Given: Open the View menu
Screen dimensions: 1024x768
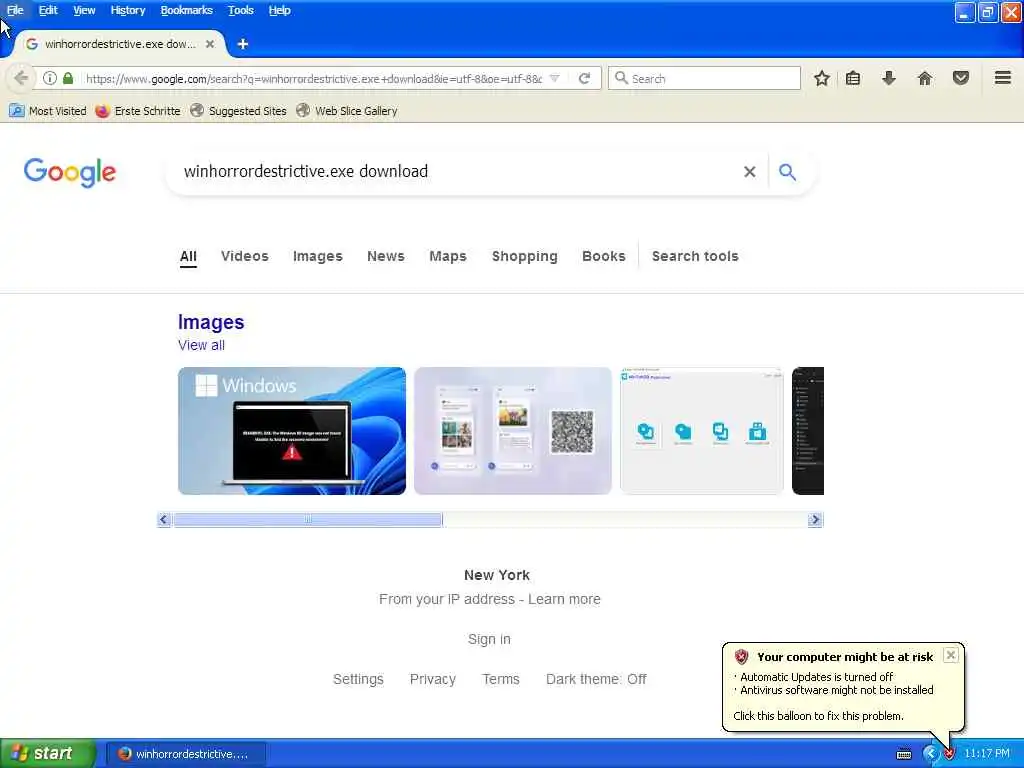Looking at the screenshot, I should coord(84,10).
